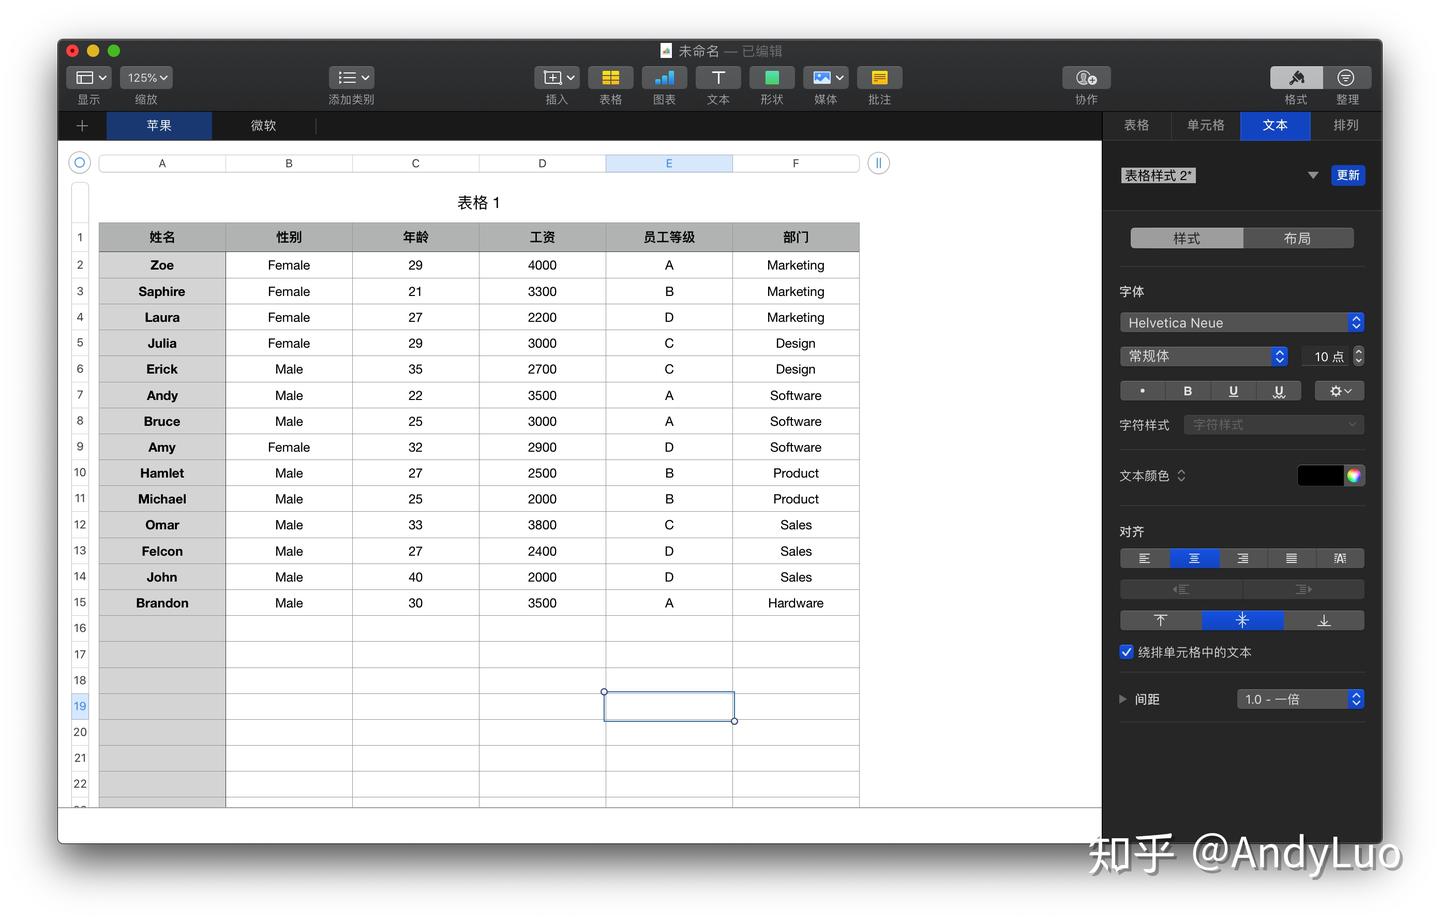Toggle 绕排单元格中的文本 wrap text checkbox
The height and width of the screenshot is (920, 1440).
[1126, 651]
